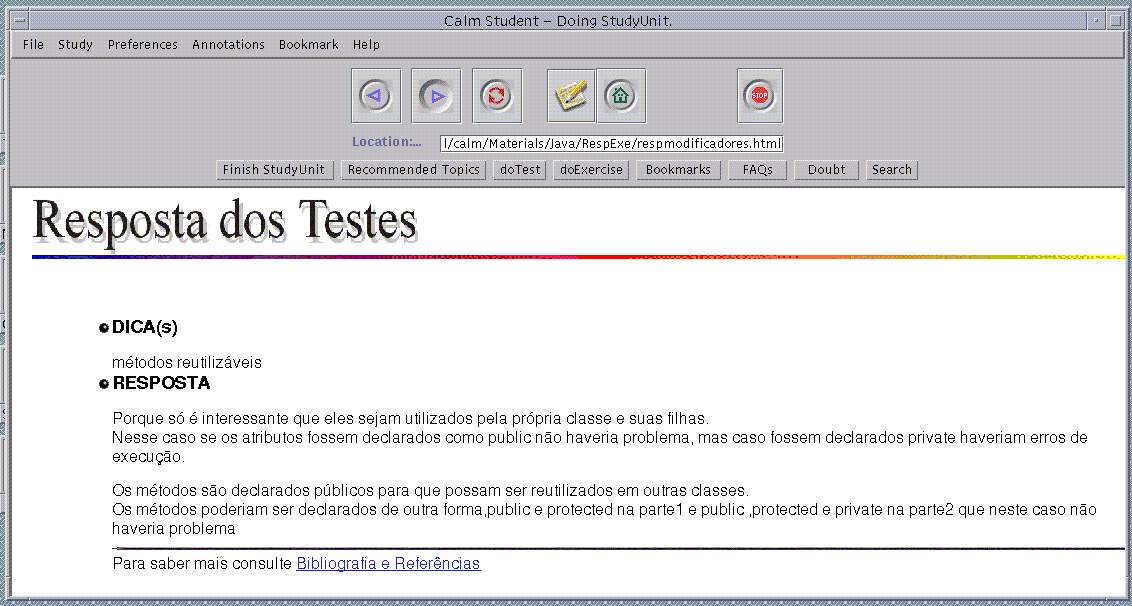This screenshot has height=606, width=1132.
Task: Click the red STOP sign icon
Action: (x=760, y=96)
